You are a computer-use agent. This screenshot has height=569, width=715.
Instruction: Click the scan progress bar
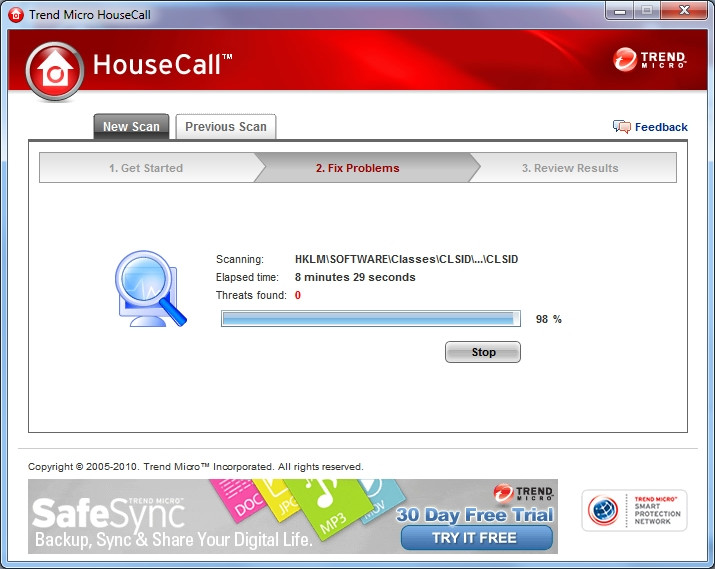pyautogui.click(x=371, y=318)
